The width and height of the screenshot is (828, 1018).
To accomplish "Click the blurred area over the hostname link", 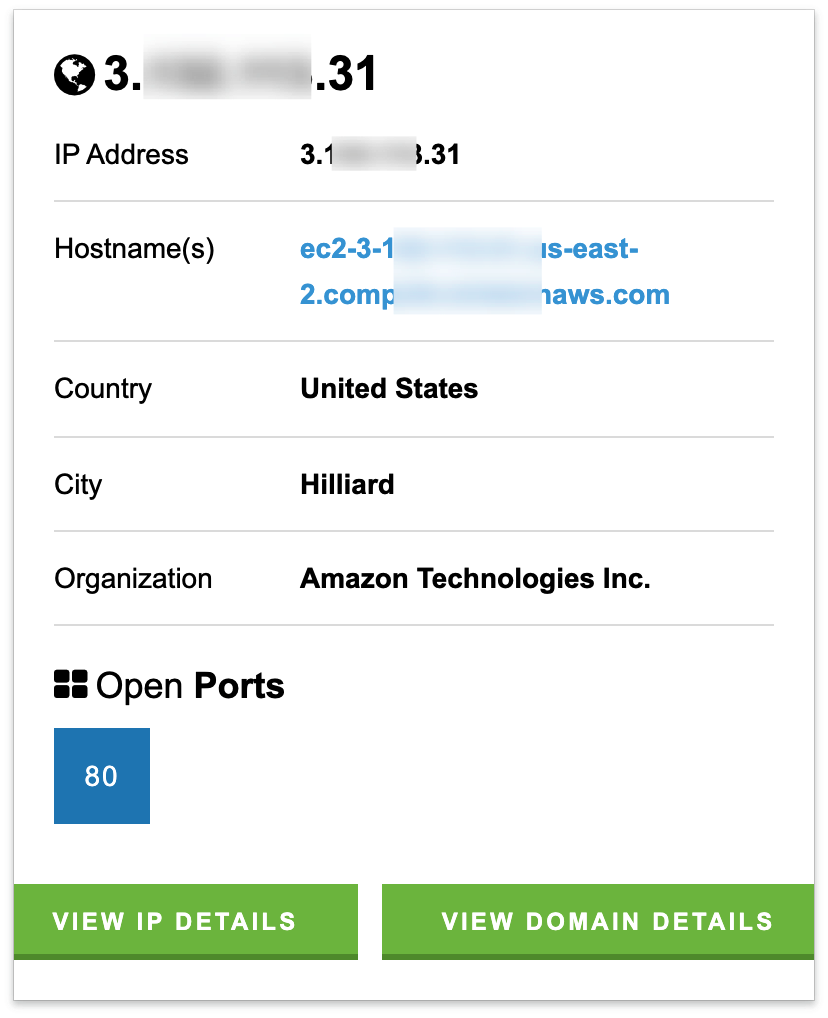I will [468, 271].
